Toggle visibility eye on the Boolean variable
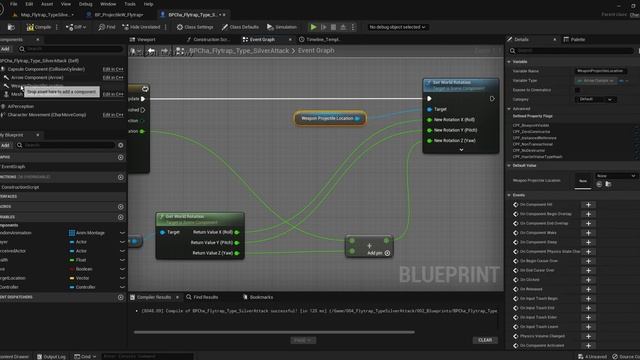 click(122, 269)
